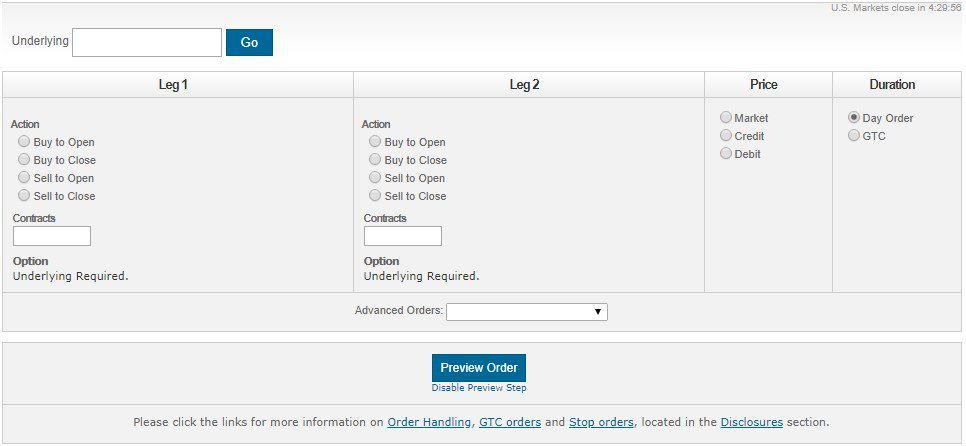Click the Go button

(x=250, y=43)
